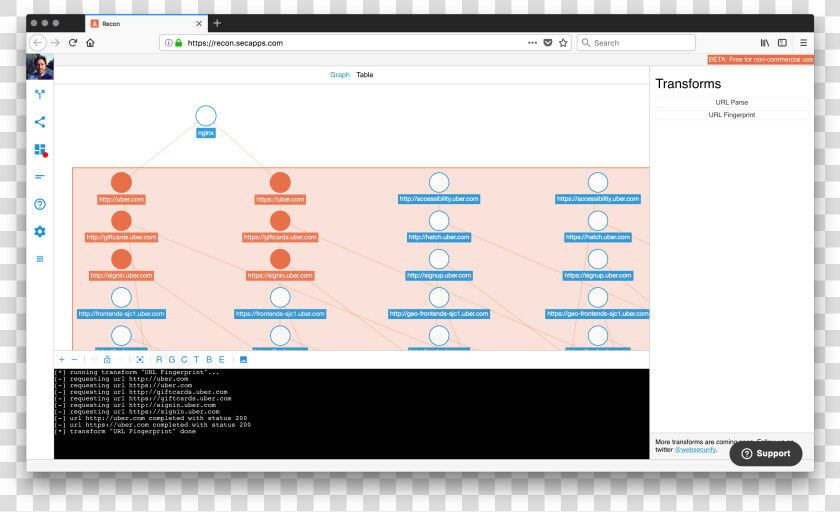Click the save image icon in graph toolbar
Viewport: 840px width, 512px height.
243,360
